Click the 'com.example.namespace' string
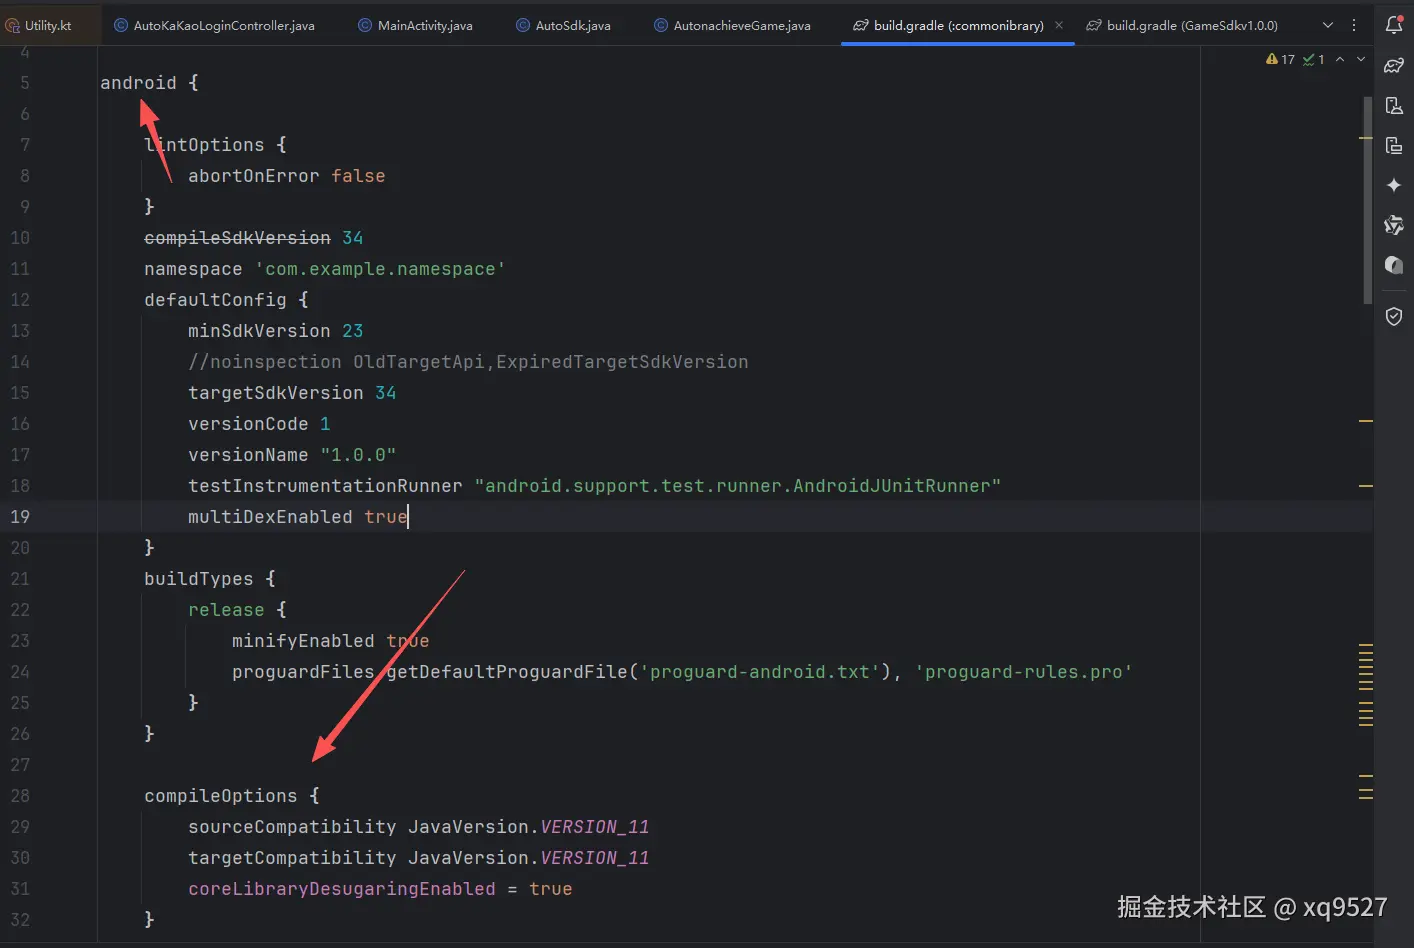This screenshot has width=1414, height=948. coord(380,269)
